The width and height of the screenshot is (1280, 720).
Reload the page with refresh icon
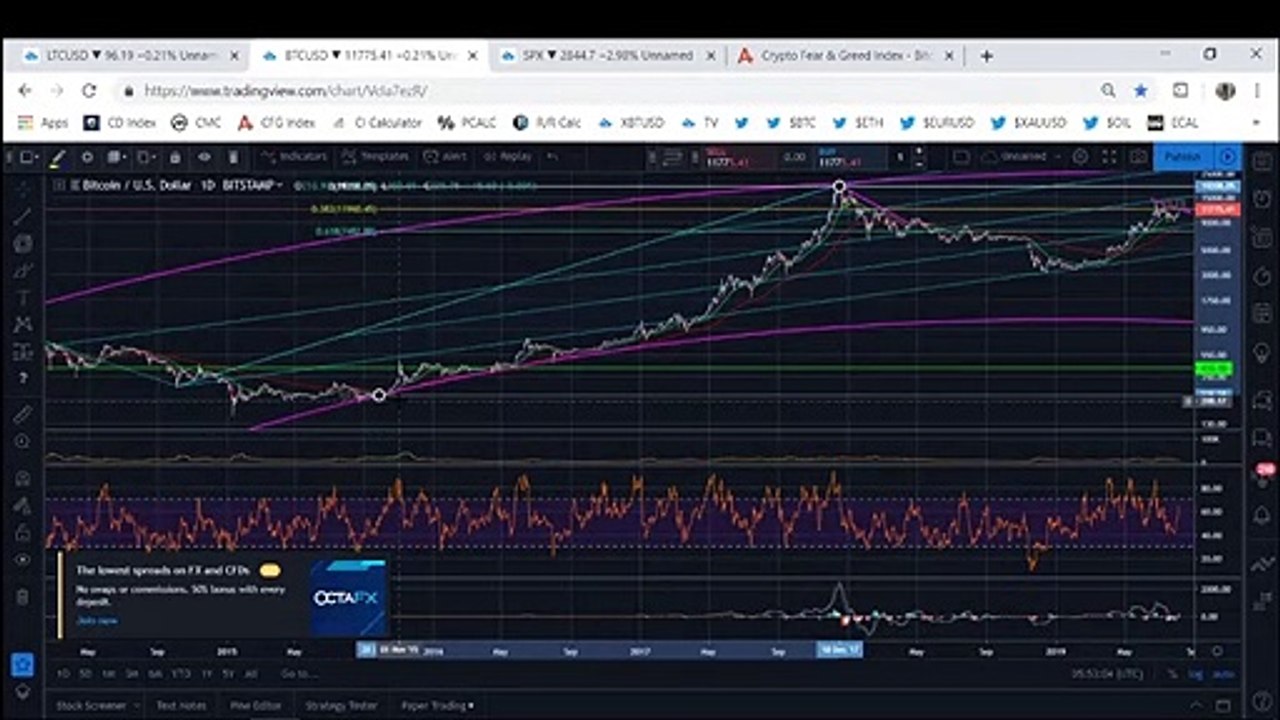[89, 90]
